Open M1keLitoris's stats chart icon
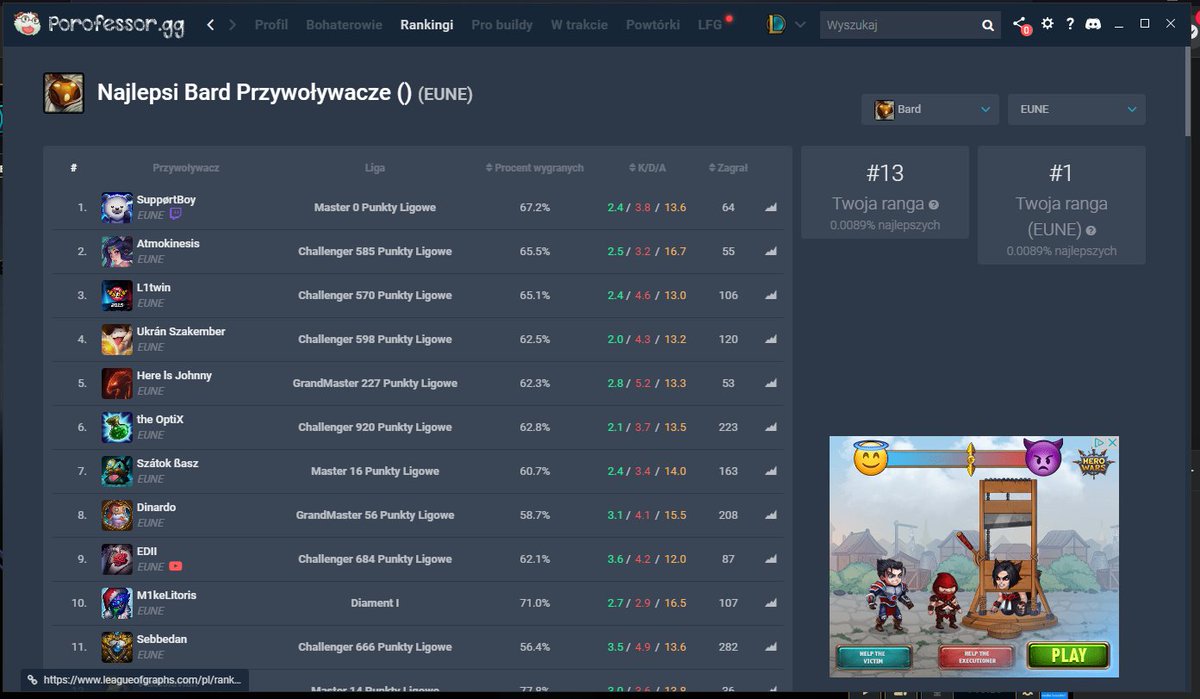 point(771,604)
